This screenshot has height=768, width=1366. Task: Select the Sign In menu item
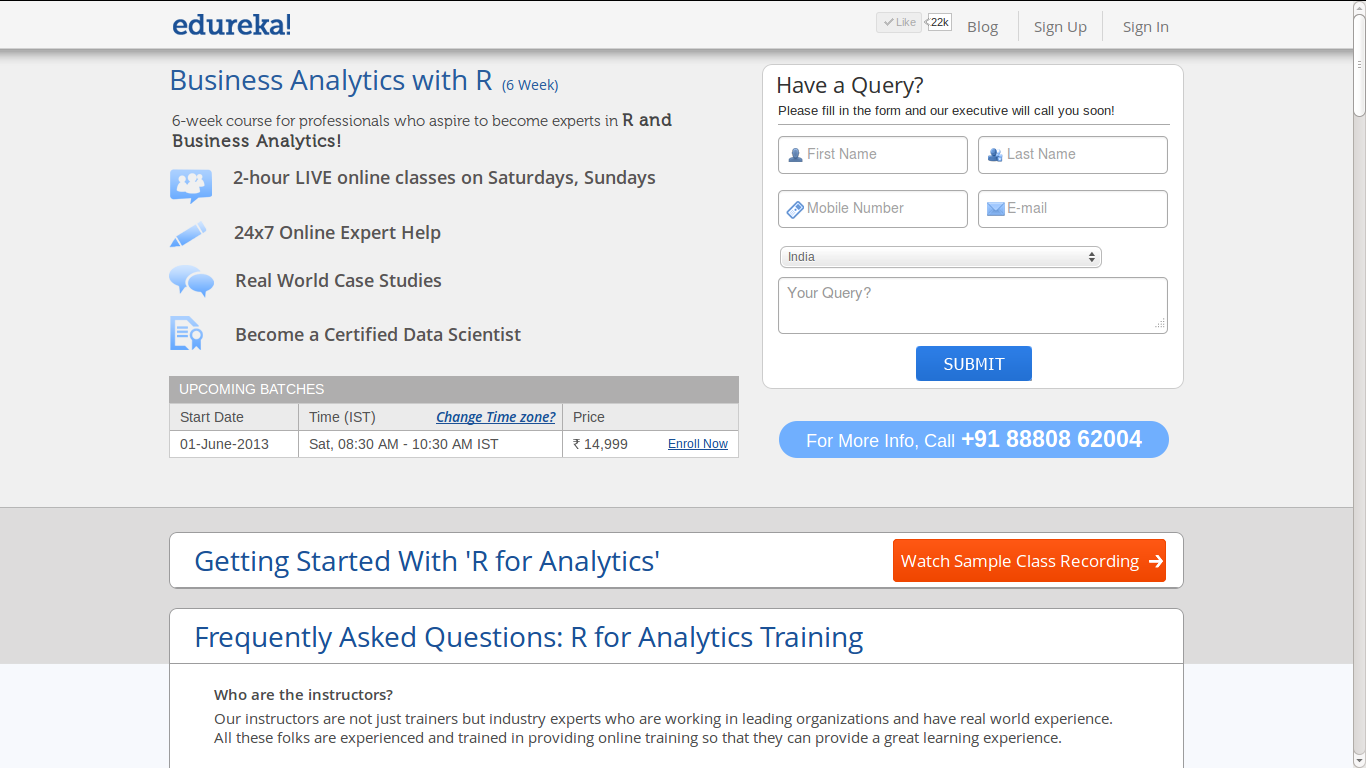[1145, 27]
